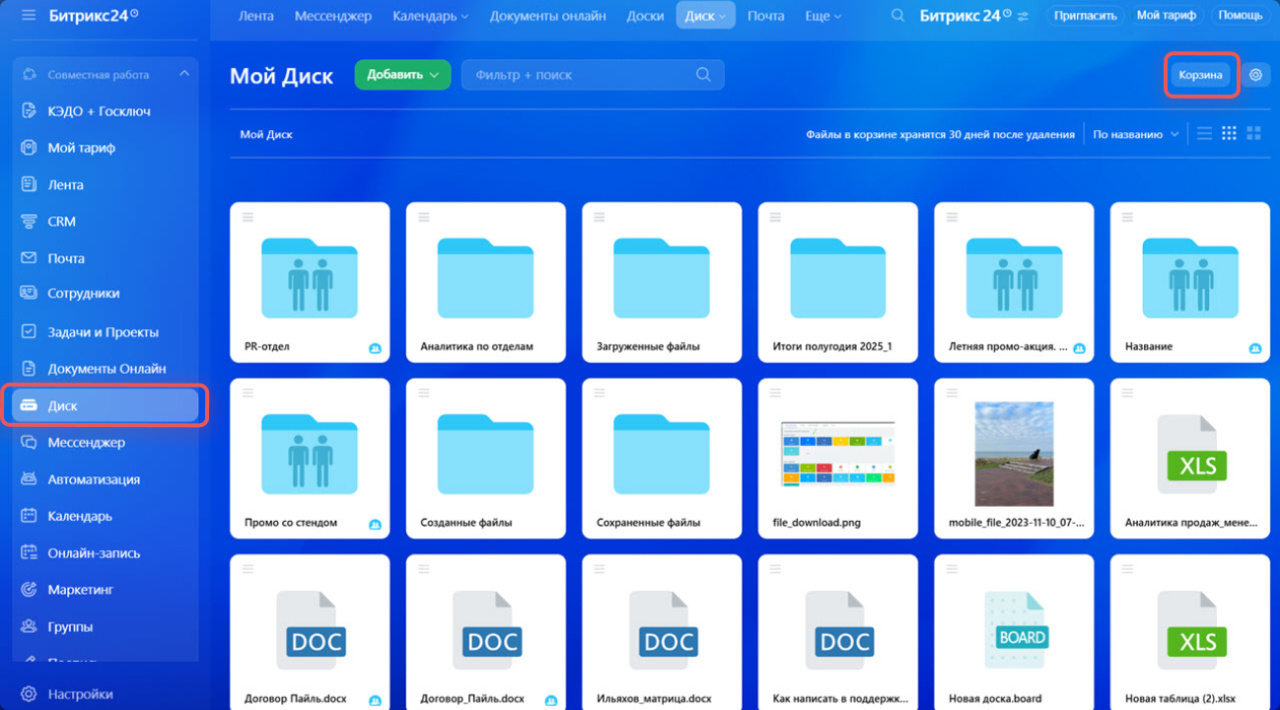Click the shared badge on Промо со стендом folder

point(375,524)
